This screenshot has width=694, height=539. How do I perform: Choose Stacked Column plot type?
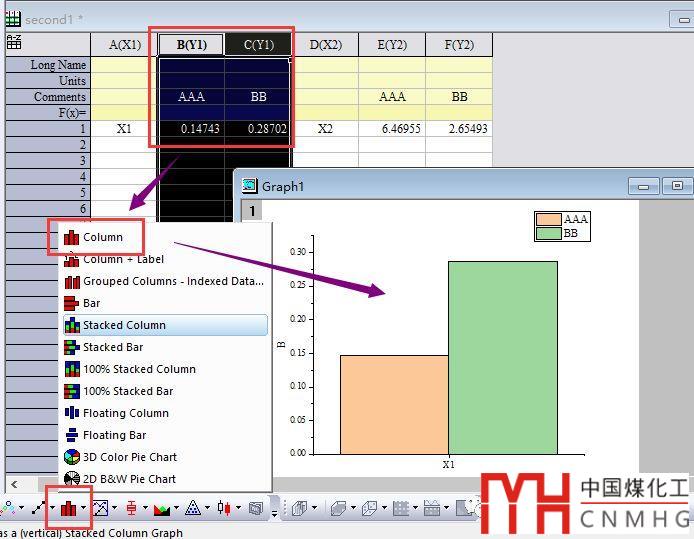click(x=166, y=325)
